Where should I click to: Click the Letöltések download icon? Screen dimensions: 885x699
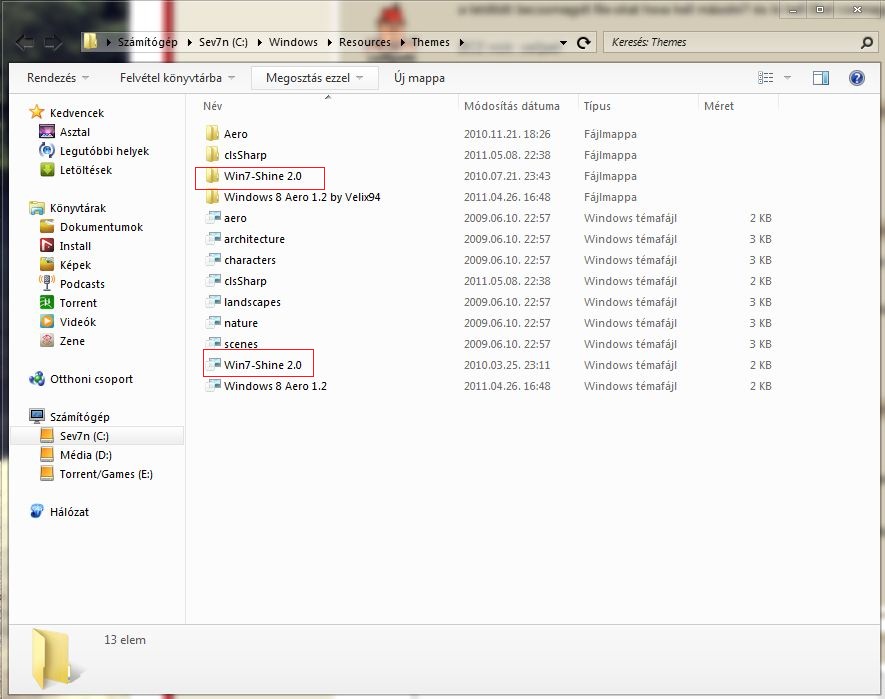[x=47, y=169]
